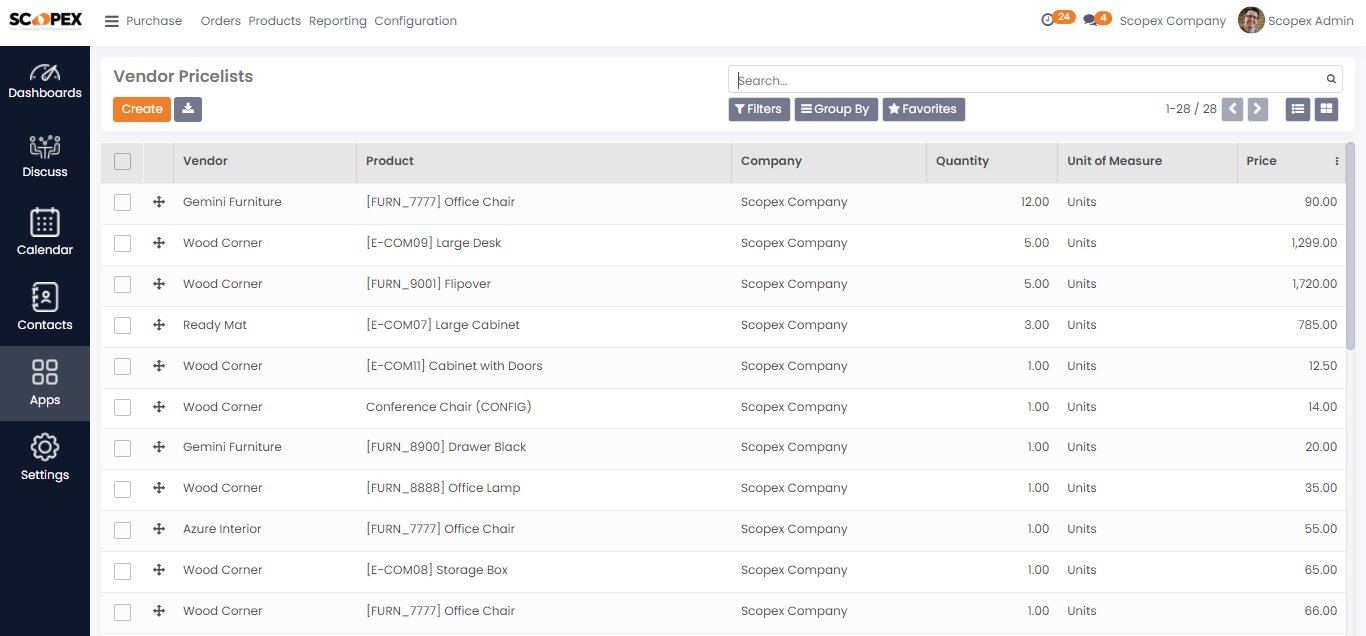Switch to kanban view icon
Image resolution: width=1366 pixels, height=636 pixels.
pos(1327,109)
